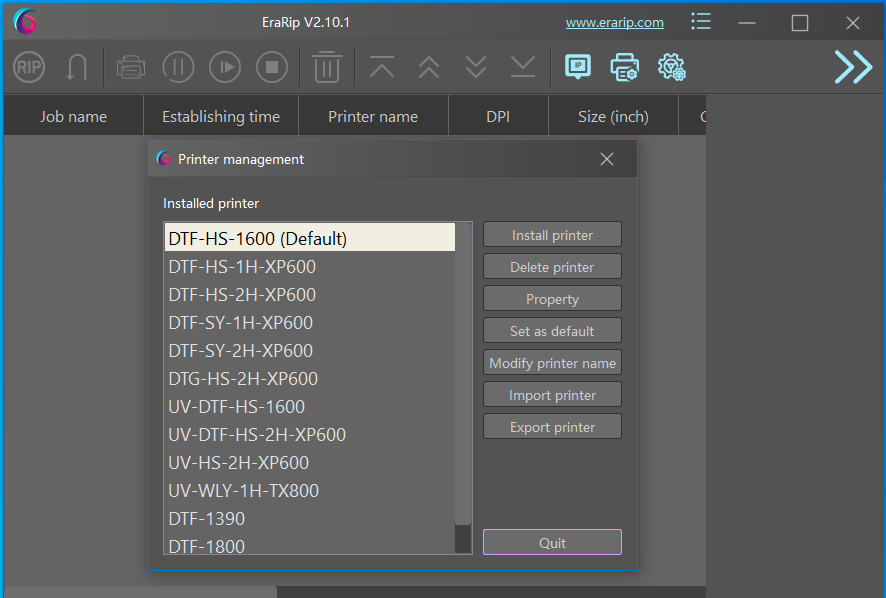Viewport: 886px width, 598px height.
Task: Click the Quit button
Action: click(552, 543)
